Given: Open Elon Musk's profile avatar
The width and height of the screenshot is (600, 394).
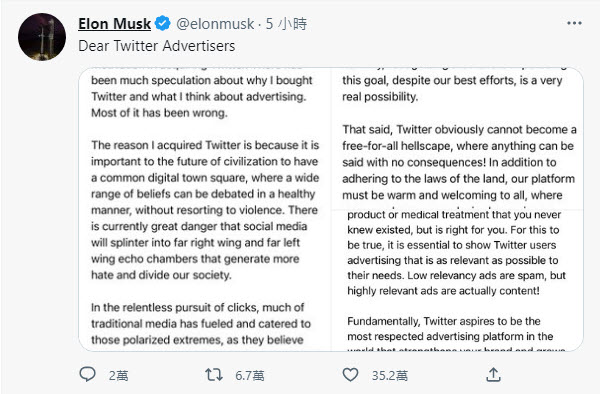Looking at the screenshot, I should click(x=42, y=37).
